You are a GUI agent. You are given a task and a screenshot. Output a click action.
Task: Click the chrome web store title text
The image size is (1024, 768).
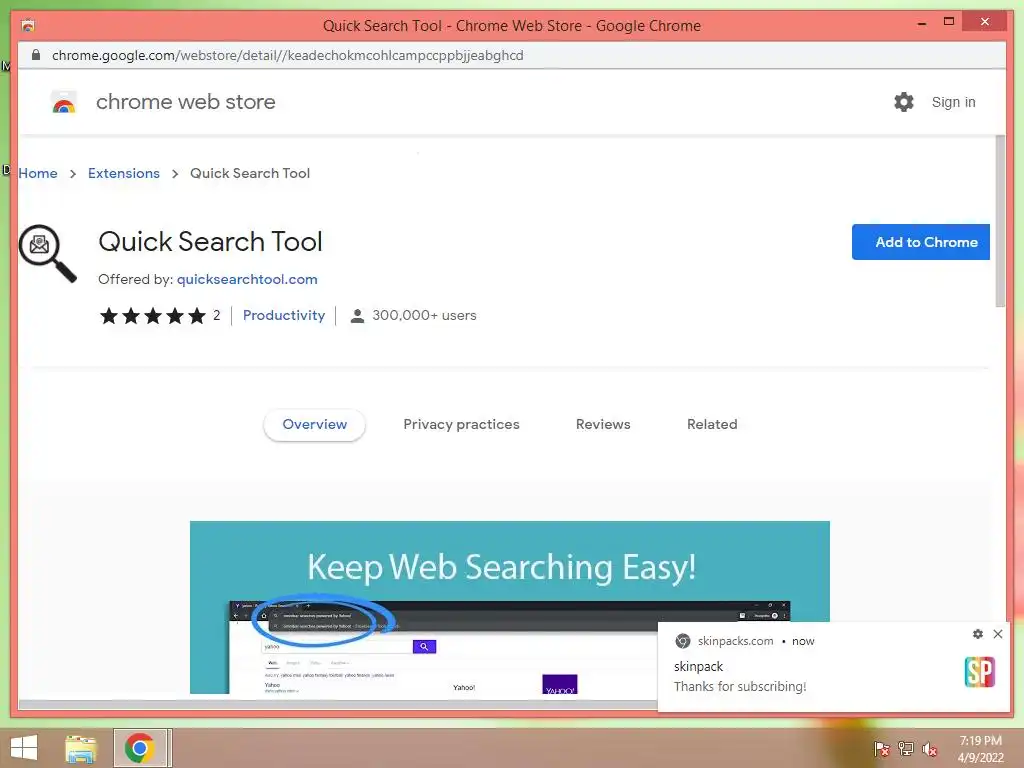pos(185,102)
